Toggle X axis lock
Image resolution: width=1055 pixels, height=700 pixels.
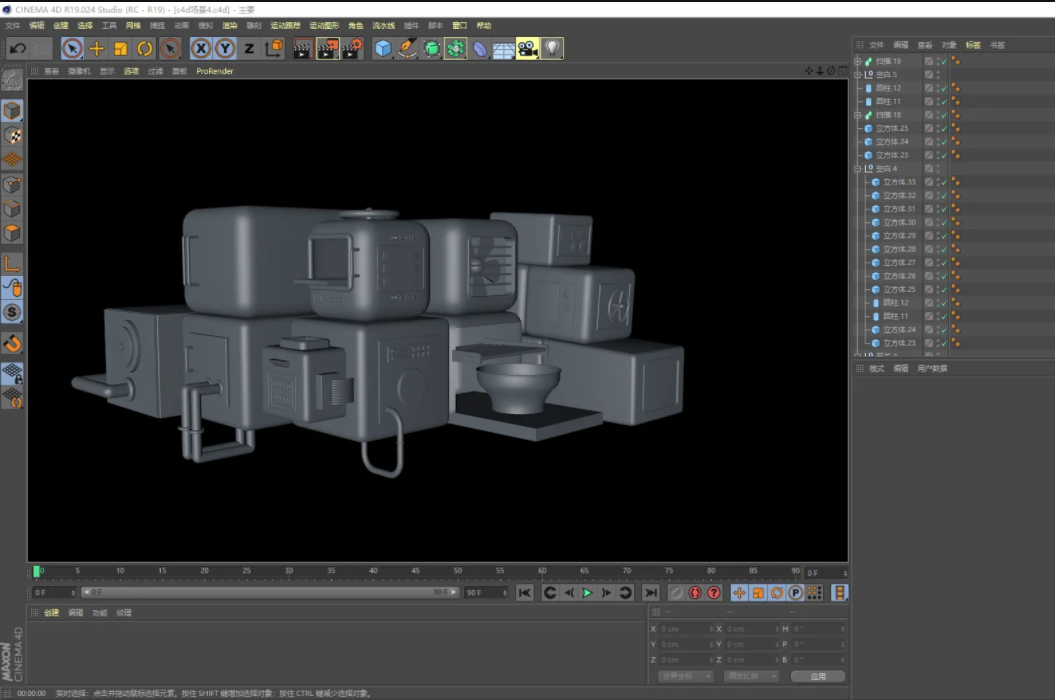tap(201, 48)
